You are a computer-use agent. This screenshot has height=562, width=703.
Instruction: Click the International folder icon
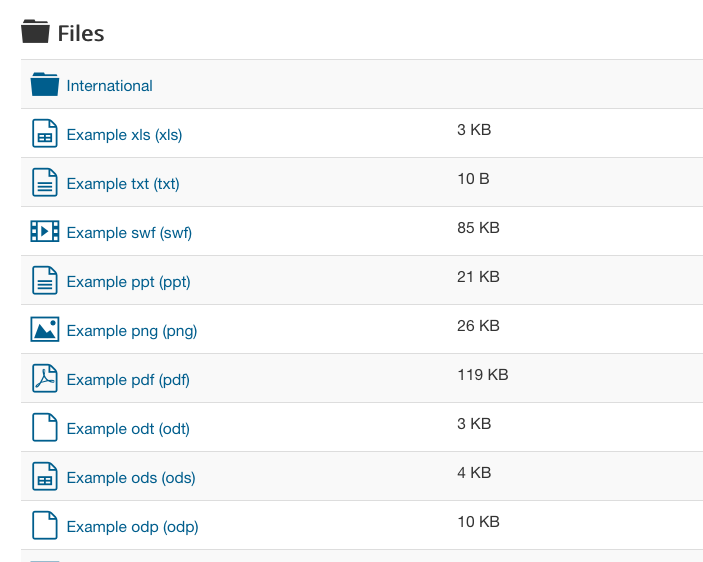pos(45,84)
